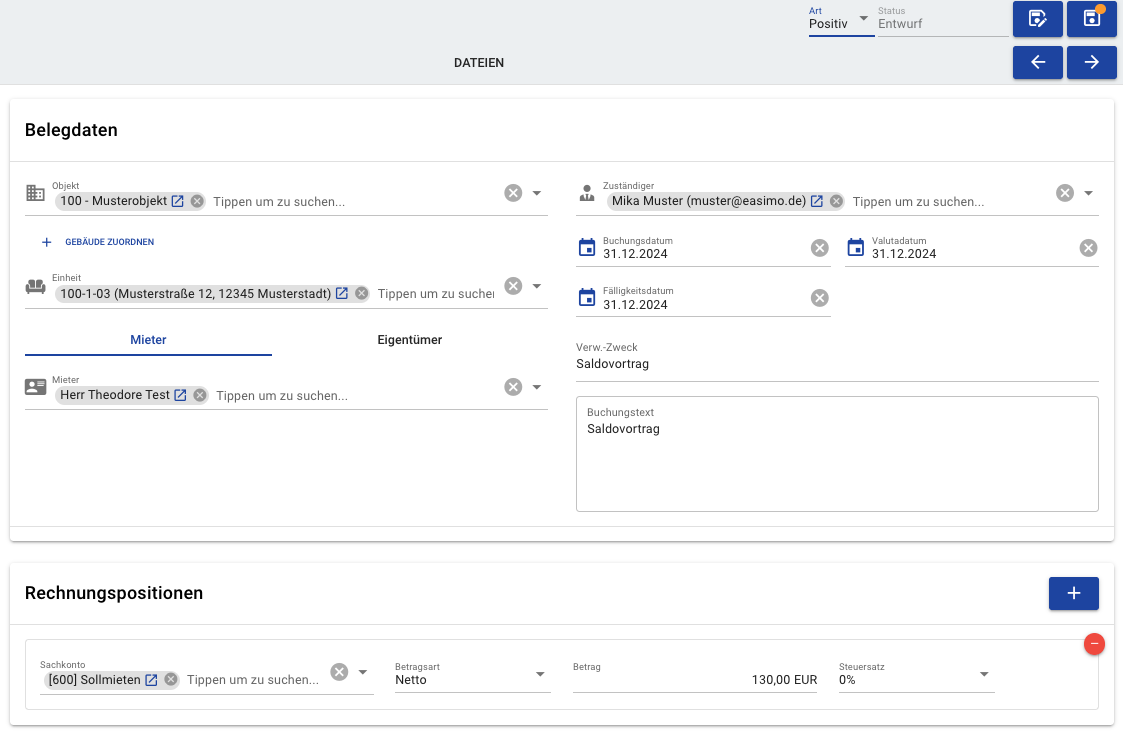Click the Einheit search input
The height and width of the screenshot is (736, 1123).
point(436,294)
